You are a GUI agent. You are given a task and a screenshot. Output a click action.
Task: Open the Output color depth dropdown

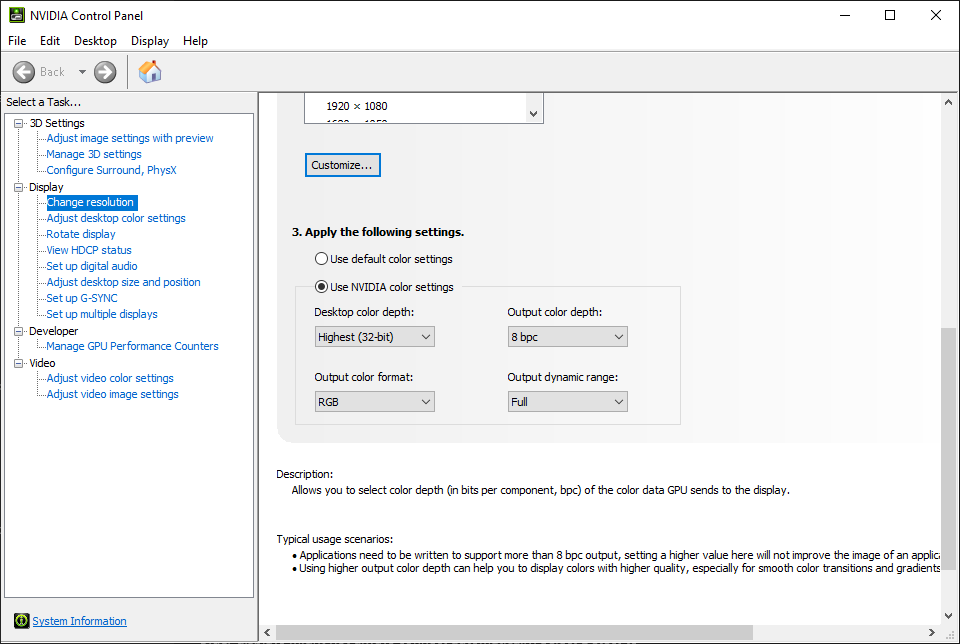(567, 337)
